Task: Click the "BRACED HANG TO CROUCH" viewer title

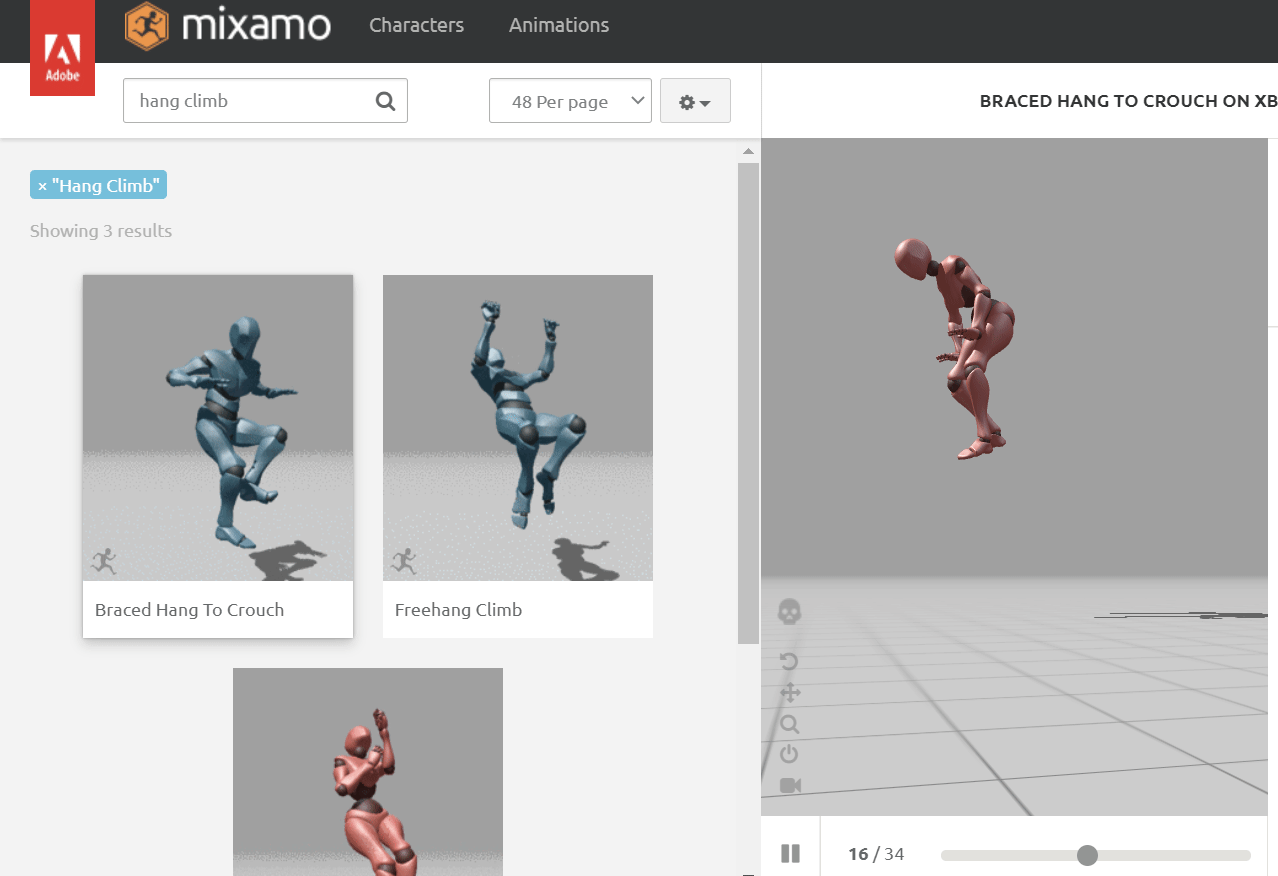Action: [1128, 101]
